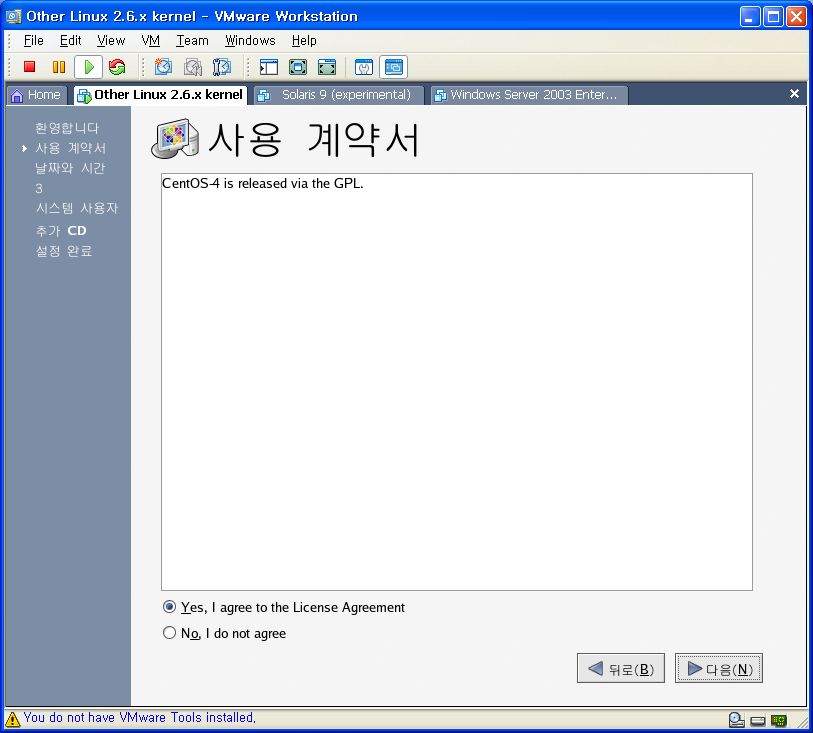Click the 다음(N) next button
Screen dimensions: 813x733
pos(719,669)
